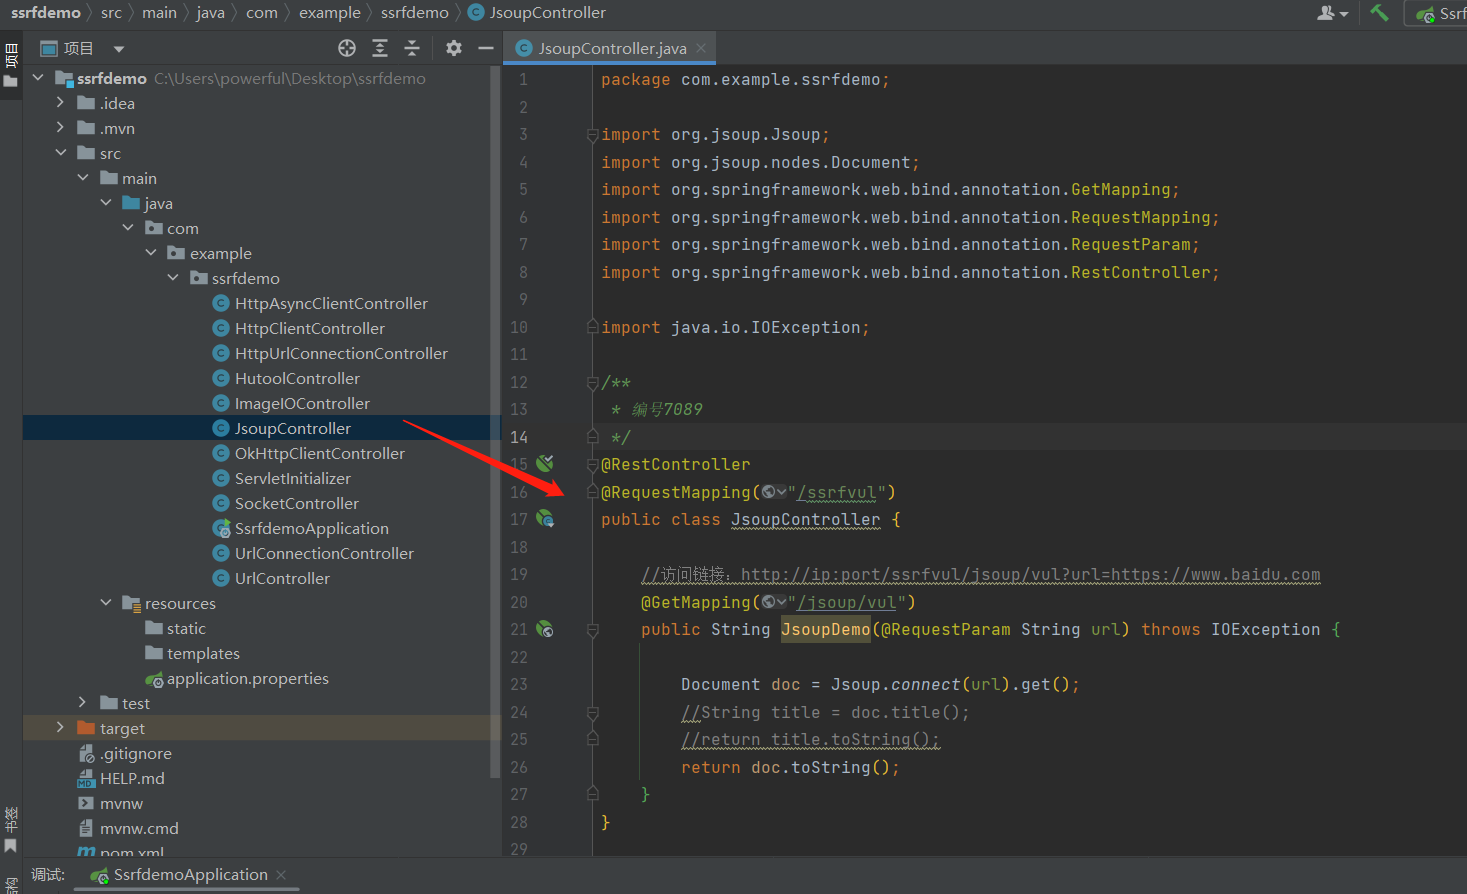Image resolution: width=1467 pixels, height=894 pixels.
Task: Click the example breadcrumb in navigation bar
Action: [329, 13]
